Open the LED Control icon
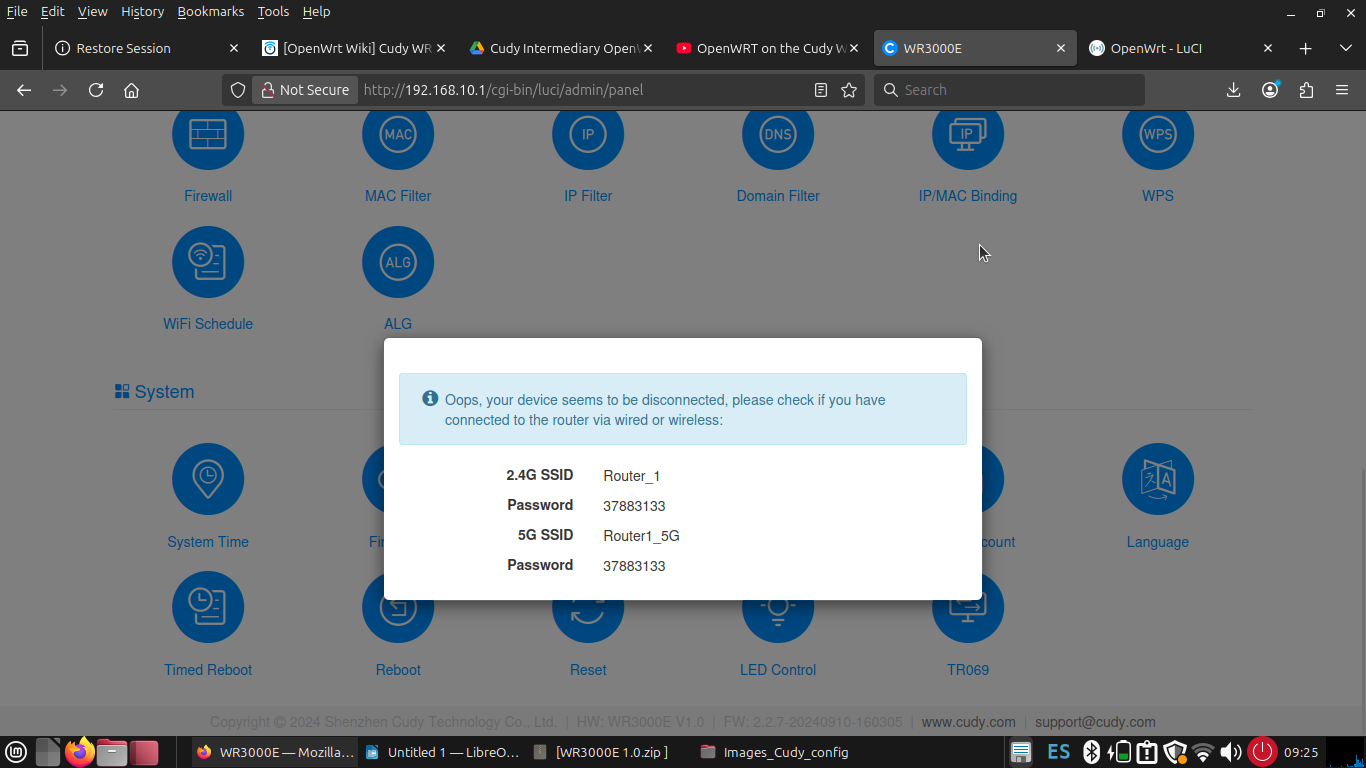The height and width of the screenshot is (768, 1366). coord(778,607)
